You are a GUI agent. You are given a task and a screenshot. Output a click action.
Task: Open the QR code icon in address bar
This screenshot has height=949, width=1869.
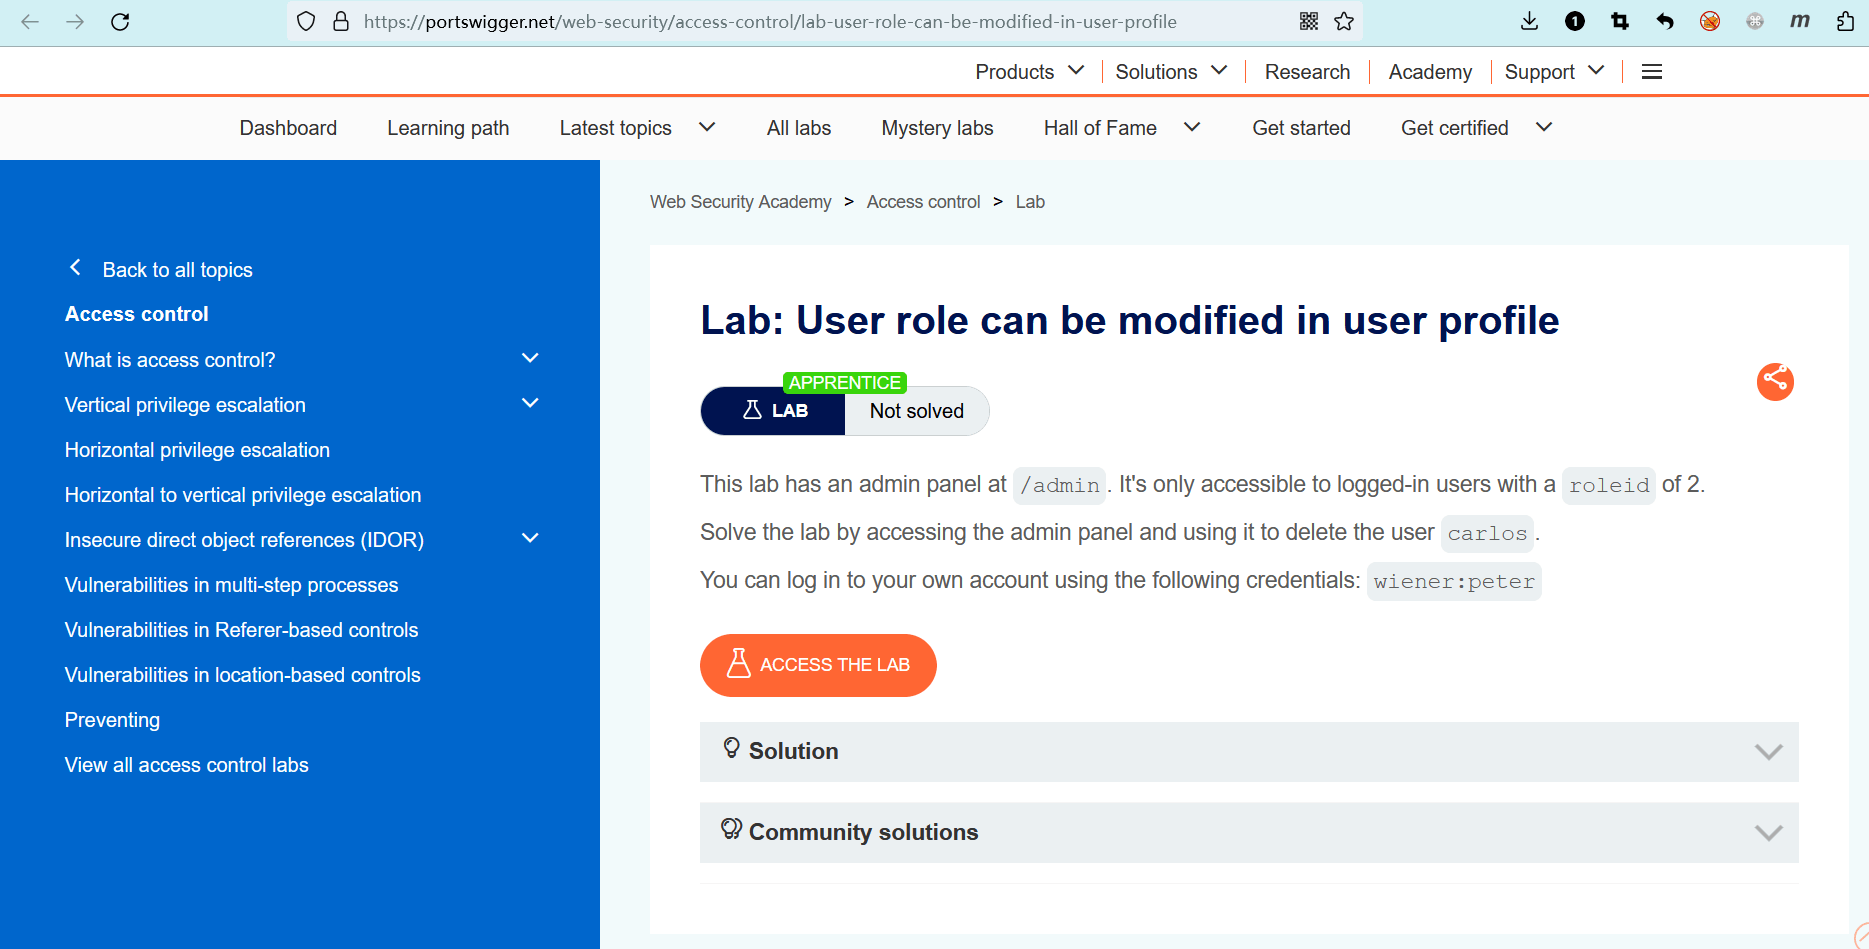pyautogui.click(x=1308, y=22)
